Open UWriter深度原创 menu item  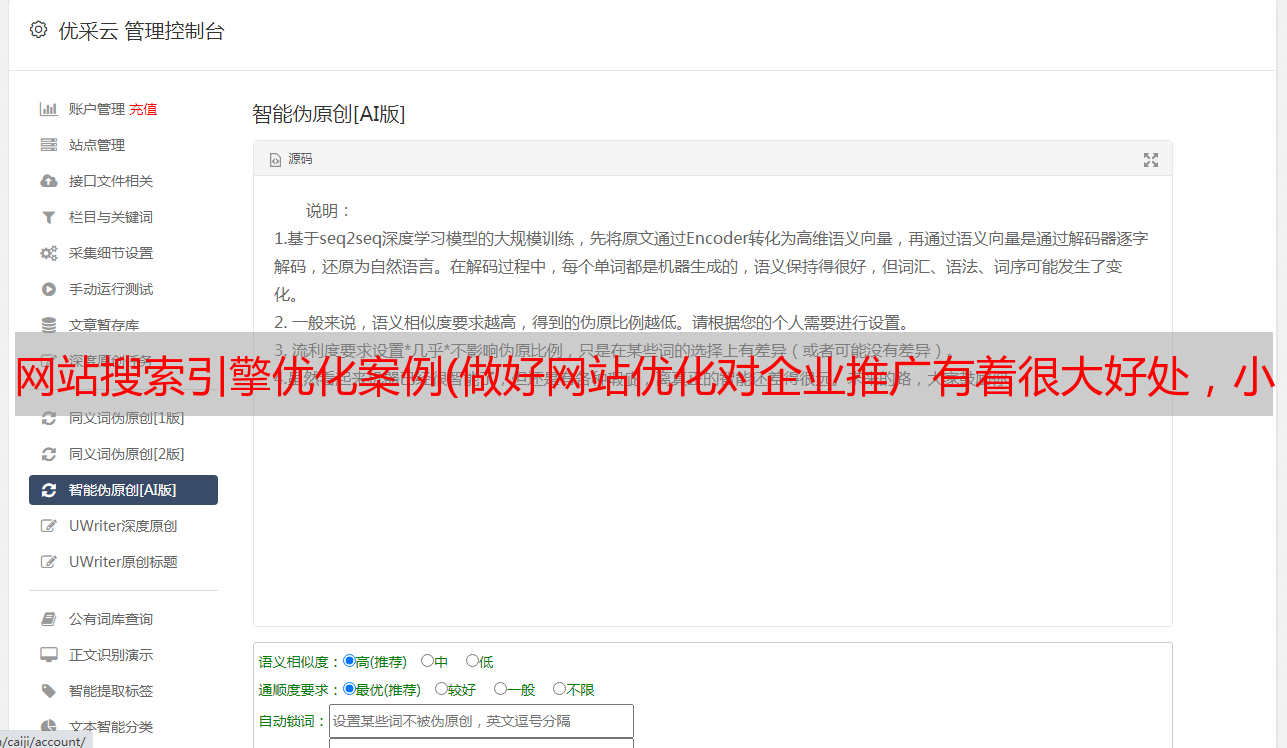tap(123, 526)
